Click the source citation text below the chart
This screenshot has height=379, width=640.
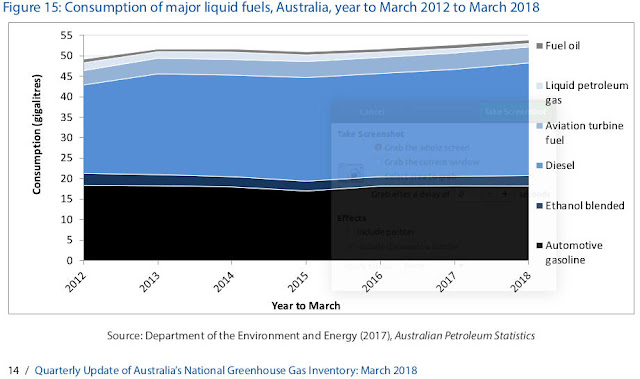[x=321, y=336]
